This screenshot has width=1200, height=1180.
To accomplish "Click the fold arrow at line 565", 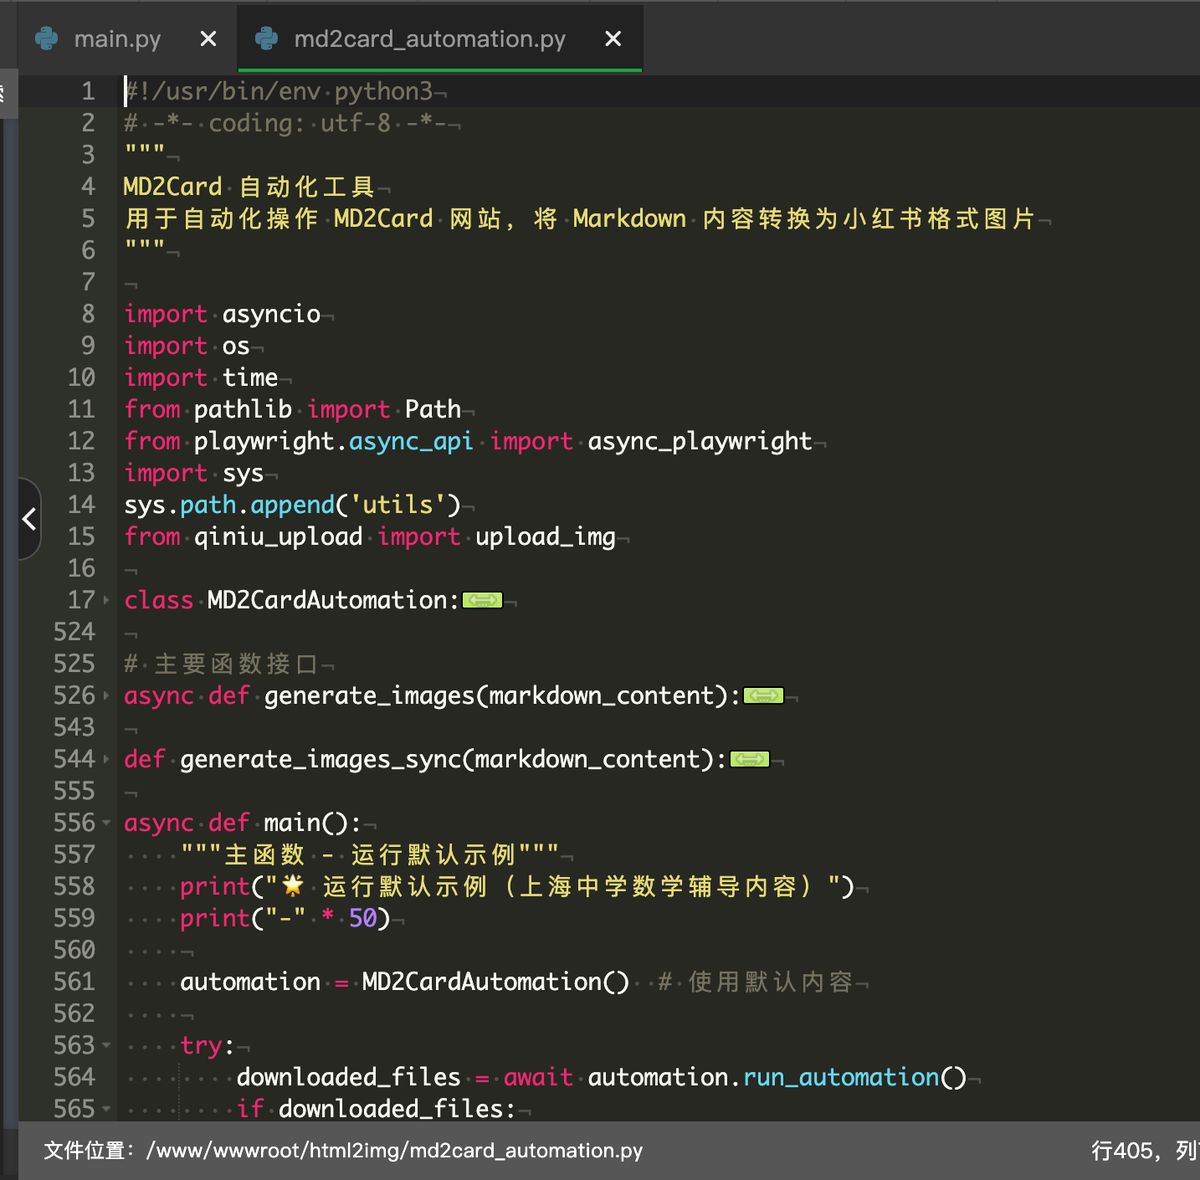I will [x=106, y=1108].
